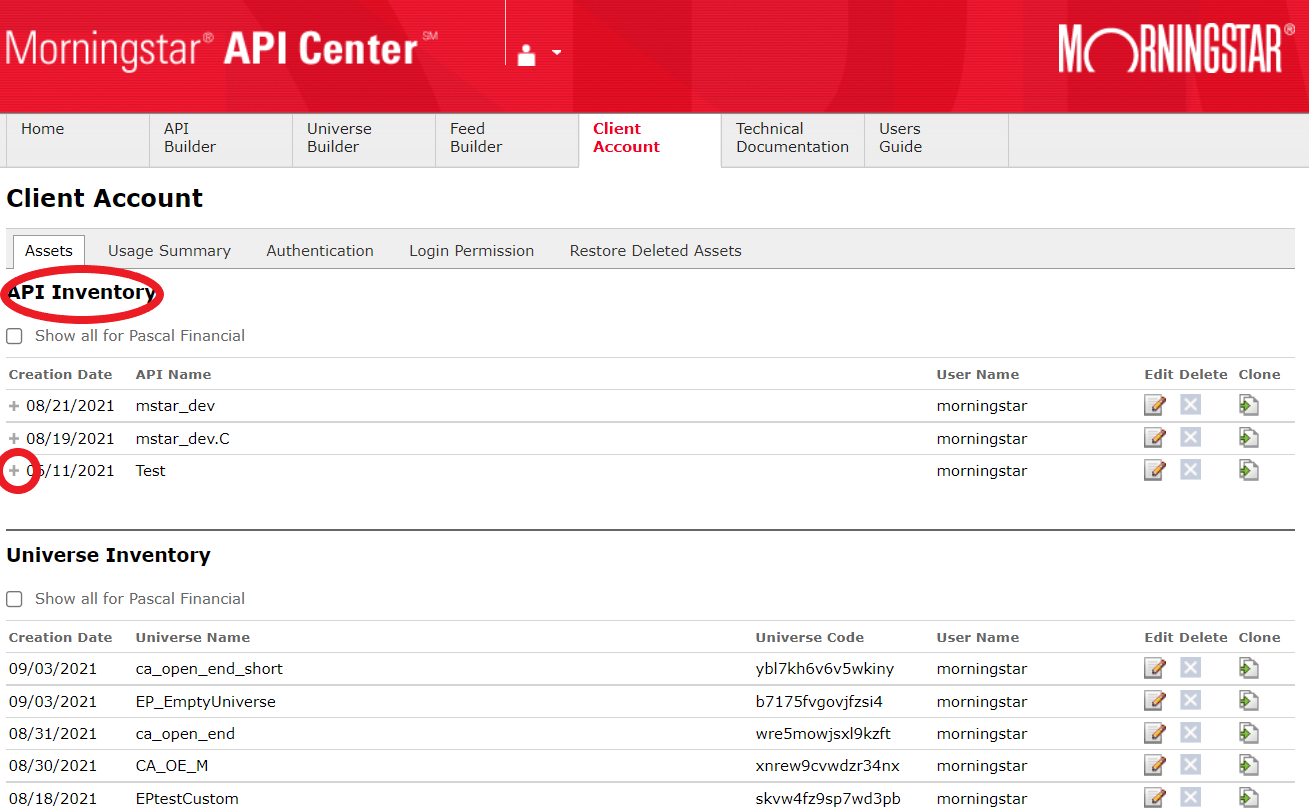Screen dimensions: 1309x811
Task: Edit the Test API
Action: click(1155, 470)
